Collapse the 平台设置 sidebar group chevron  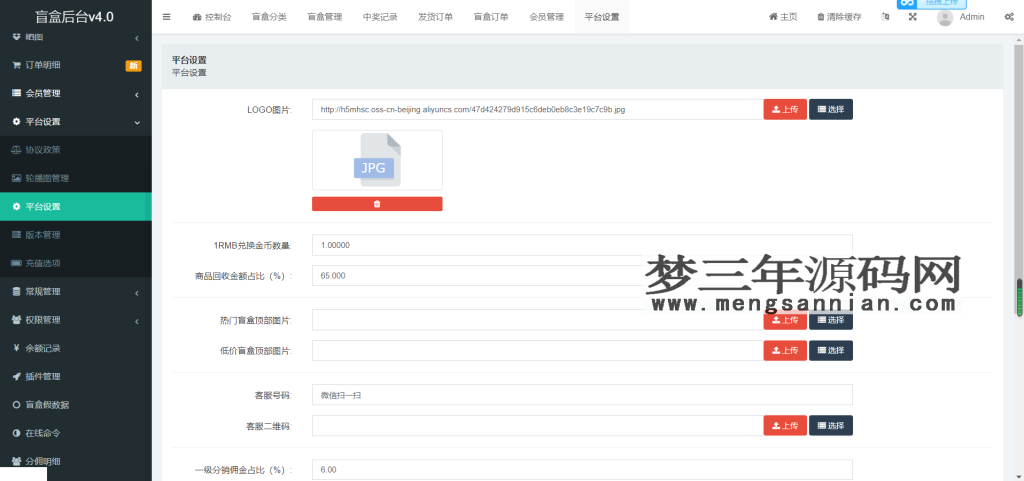pos(136,122)
